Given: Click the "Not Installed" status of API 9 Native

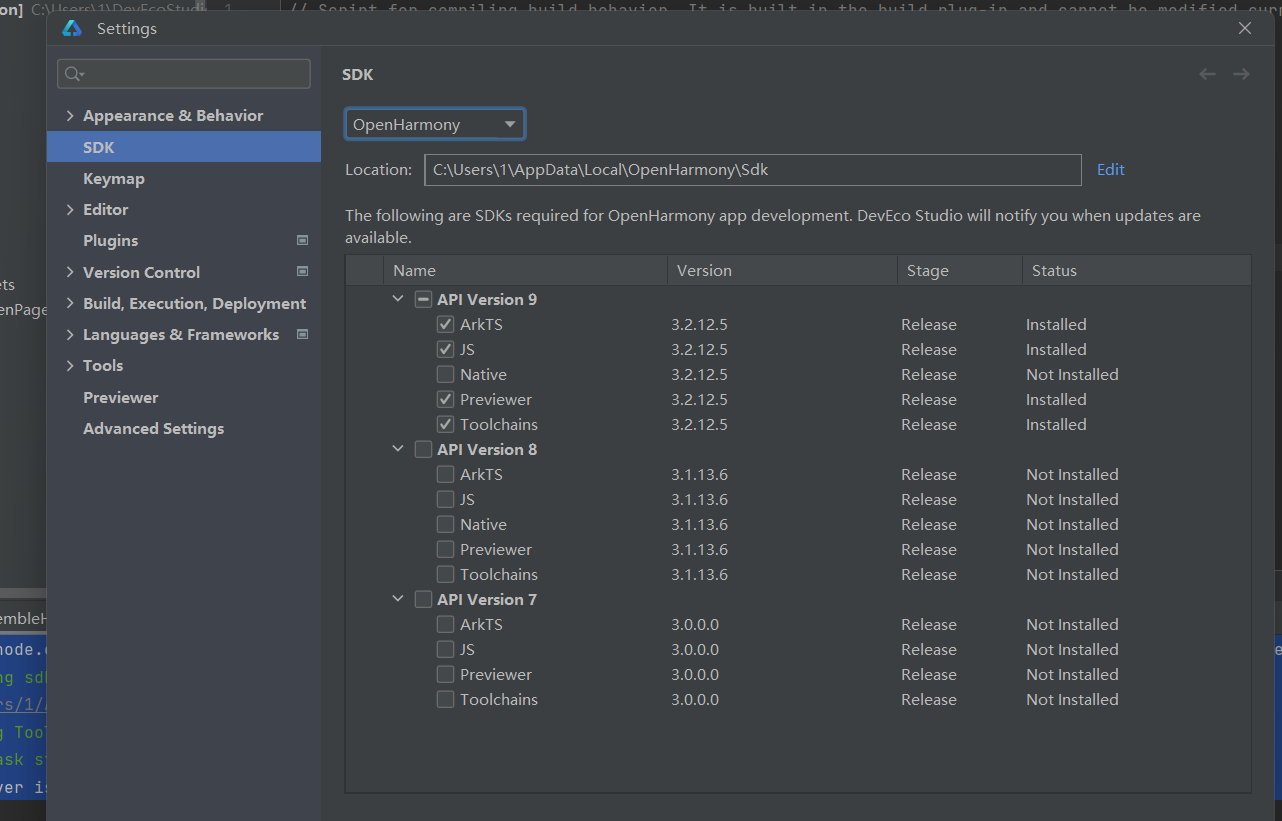Looking at the screenshot, I should 1072,374.
